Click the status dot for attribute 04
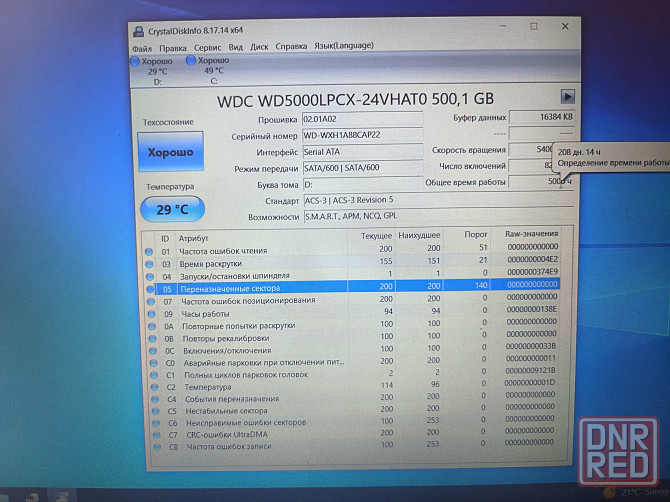This screenshot has height=502, width=670. pos(150,277)
